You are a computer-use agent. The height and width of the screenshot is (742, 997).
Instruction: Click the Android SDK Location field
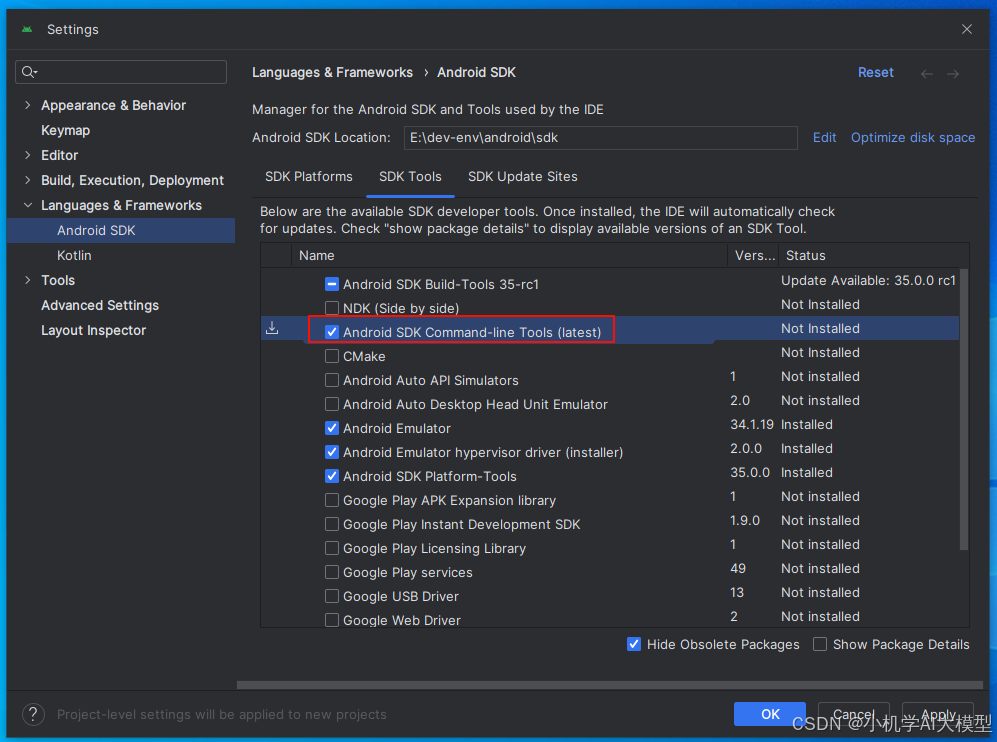[600, 137]
